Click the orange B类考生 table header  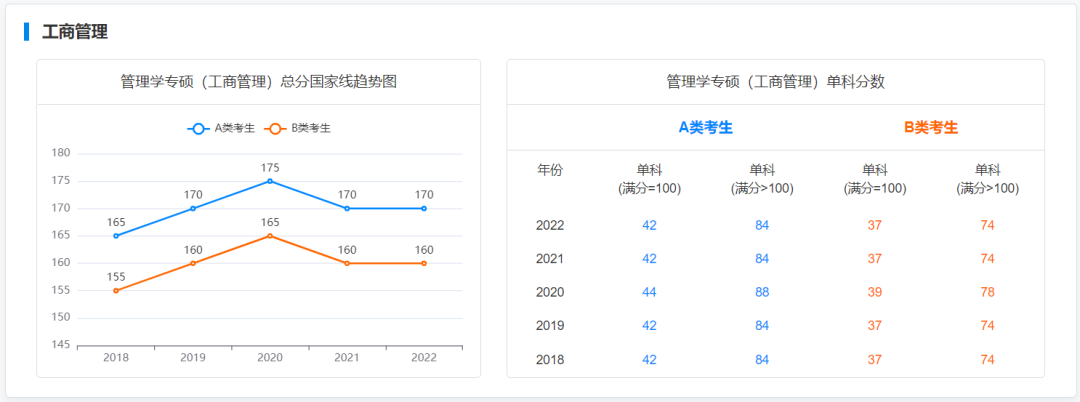click(x=931, y=127)
